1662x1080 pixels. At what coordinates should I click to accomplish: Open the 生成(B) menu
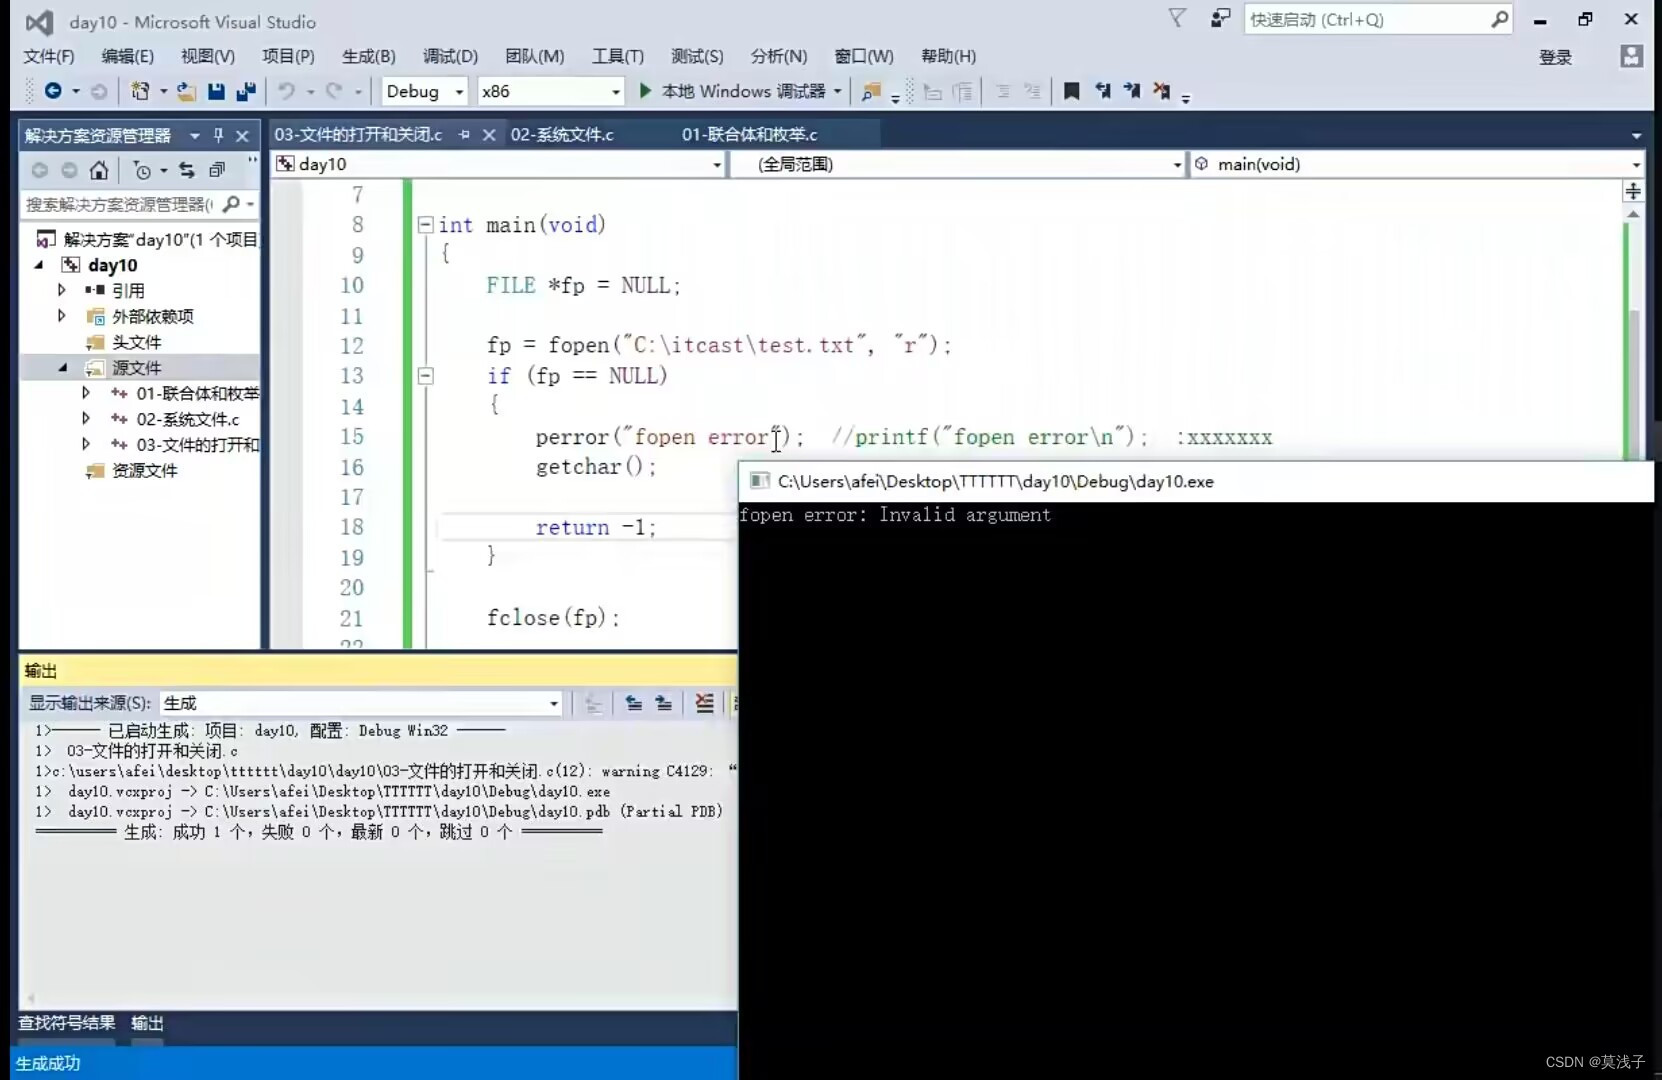point(368,56)
